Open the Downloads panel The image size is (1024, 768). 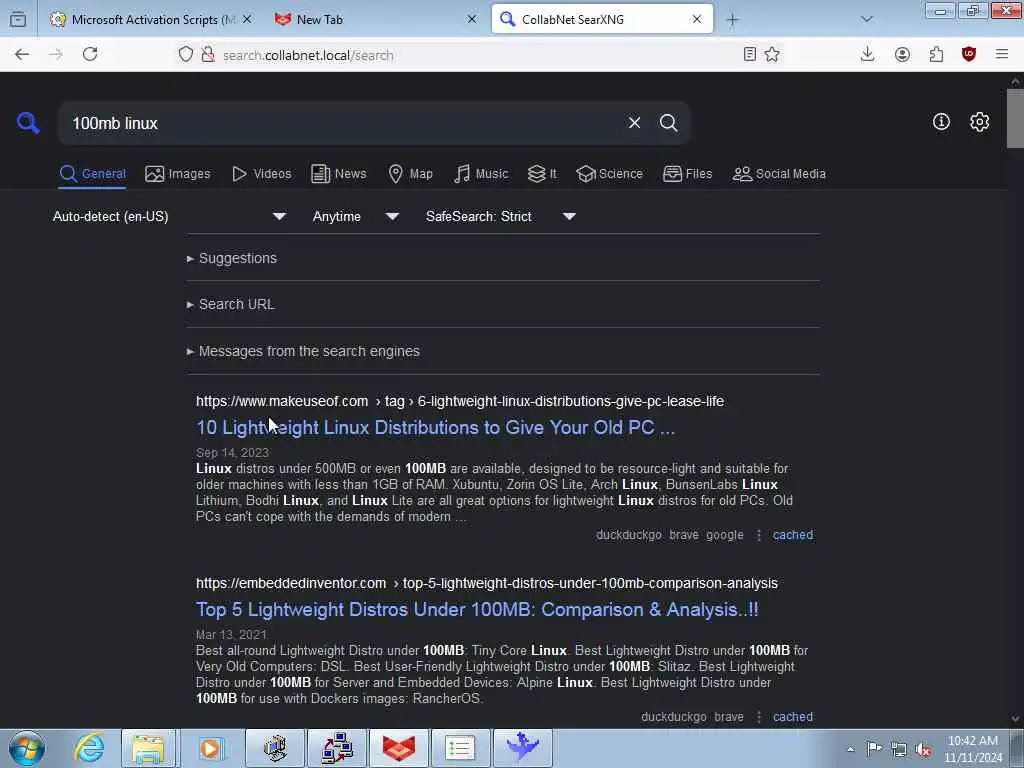[867, 55]
